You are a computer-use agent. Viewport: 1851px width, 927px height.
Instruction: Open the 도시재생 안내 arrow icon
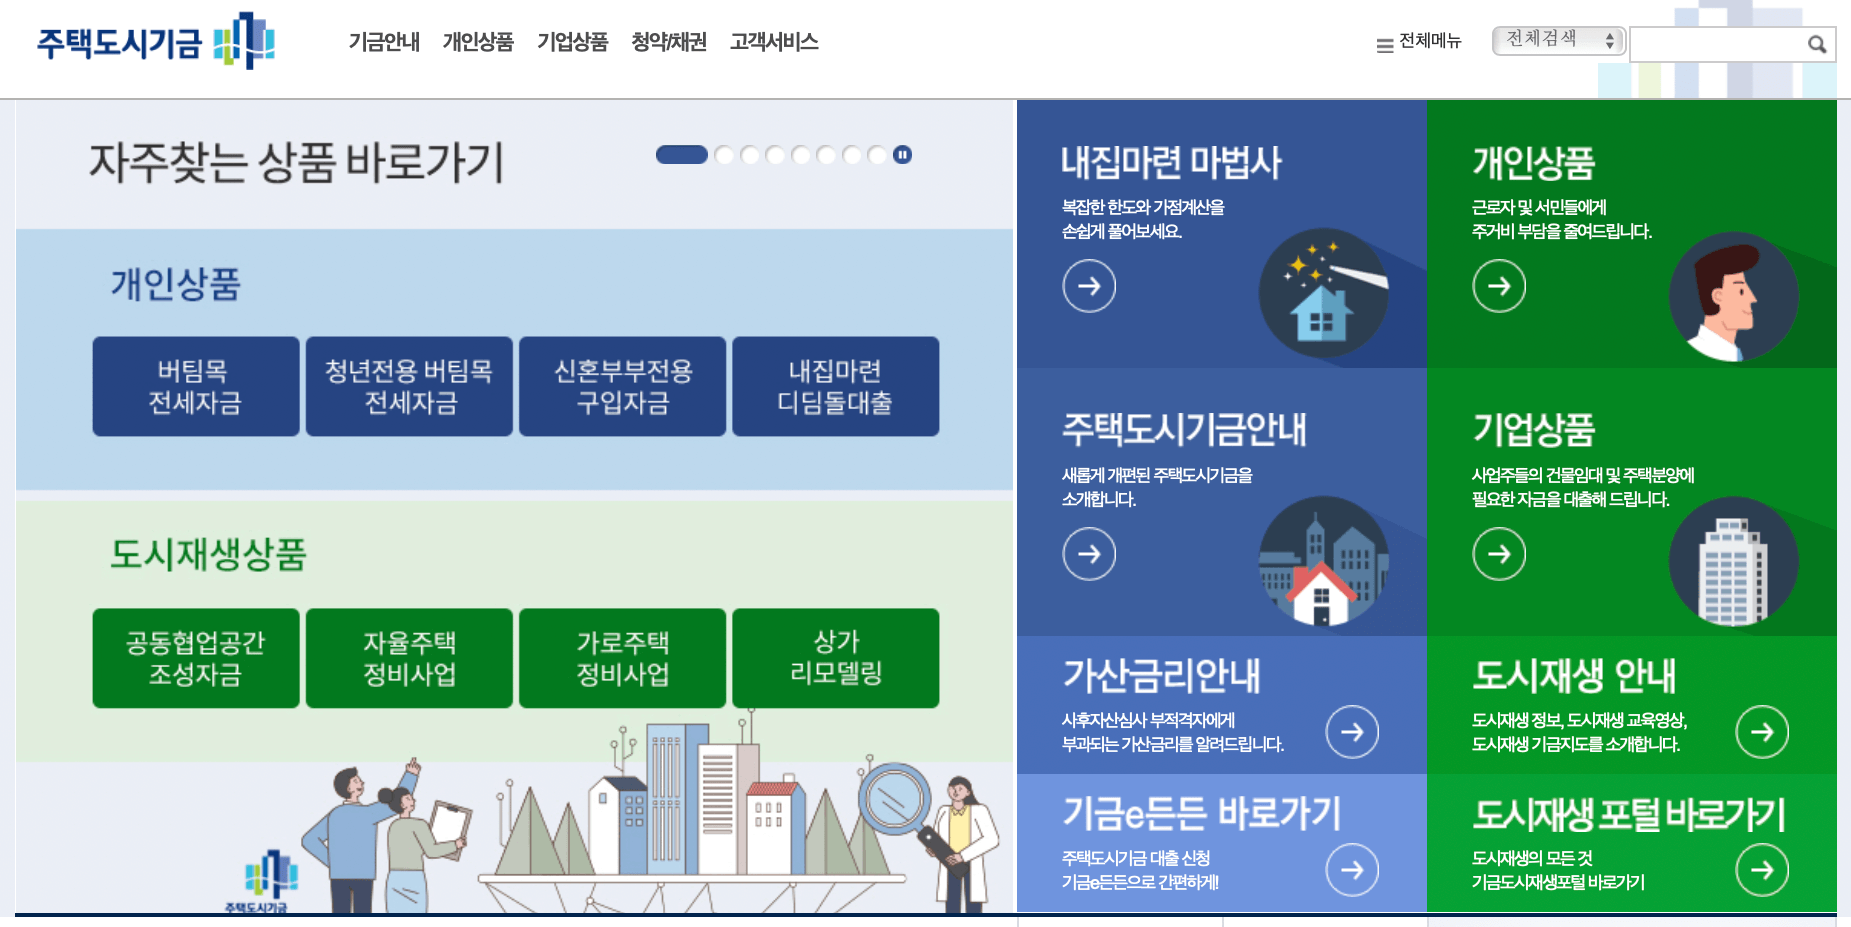1763,731
